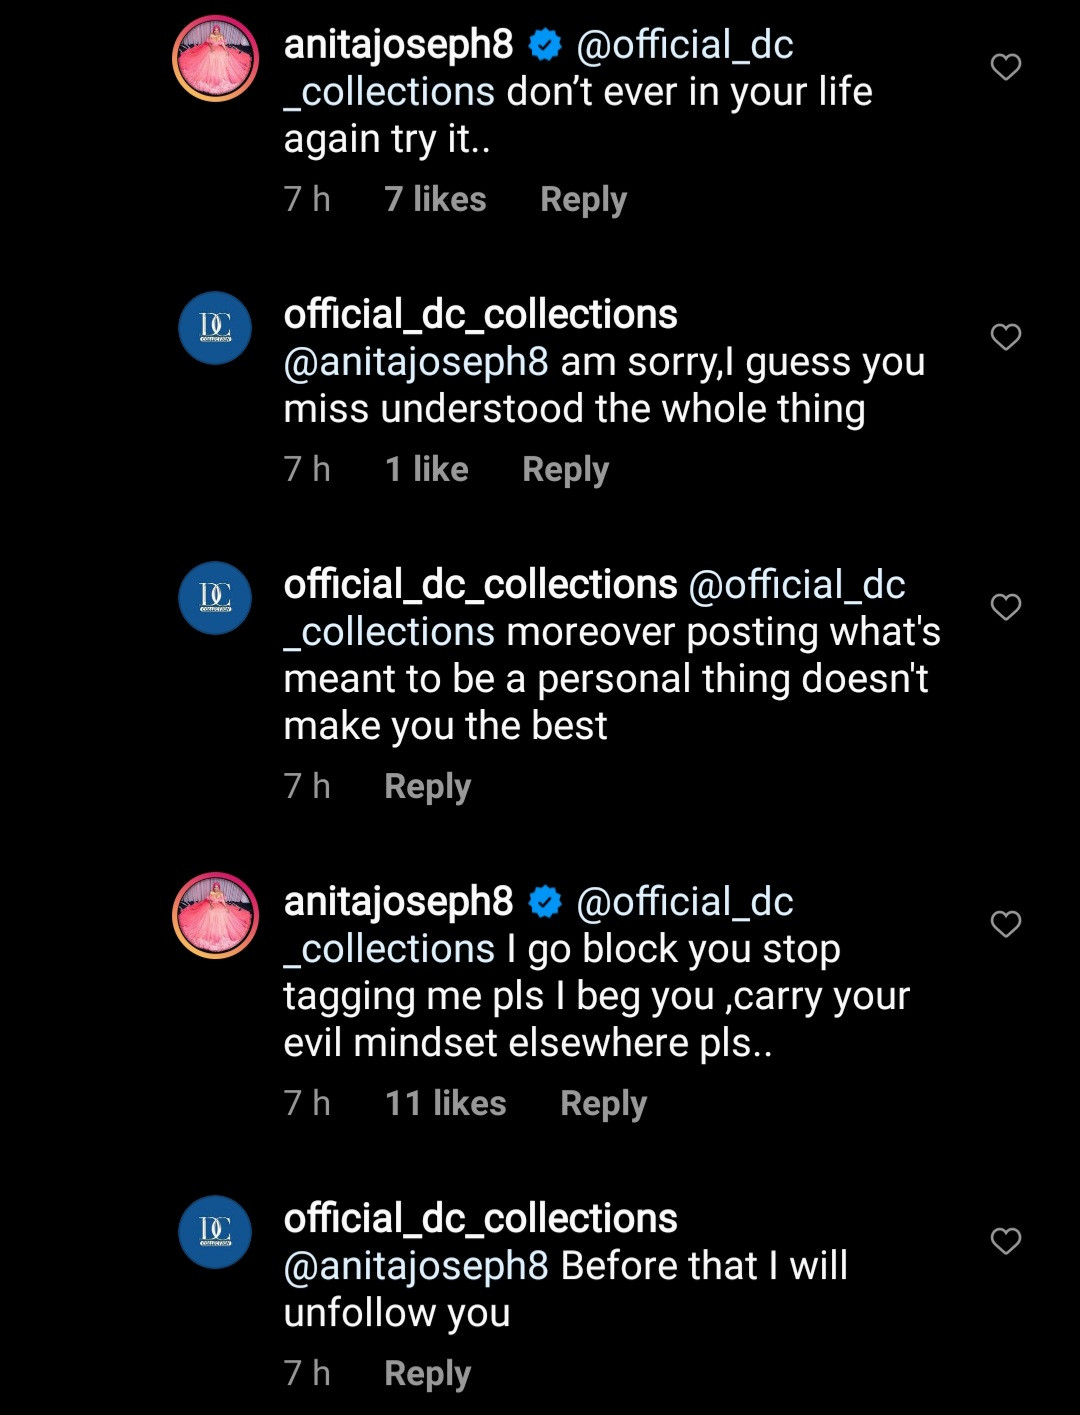This screenshot has height=1415, width=1080.
Task: Reply to "don't ever in your life" comment
Action: point(583,199)
